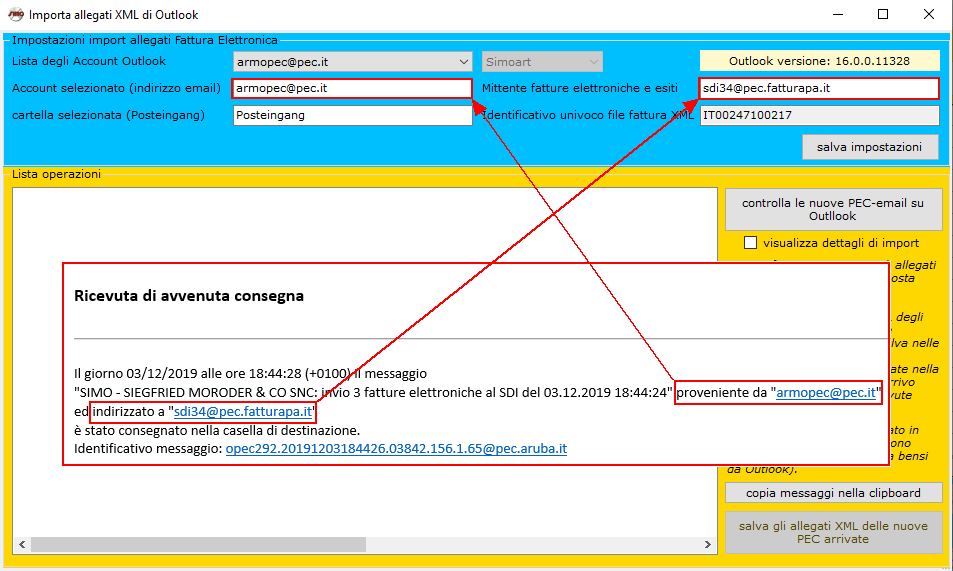Click copia messaggi nella clipboard button
The width and height of the screenshot is (953, 571).
coord(833,493)
